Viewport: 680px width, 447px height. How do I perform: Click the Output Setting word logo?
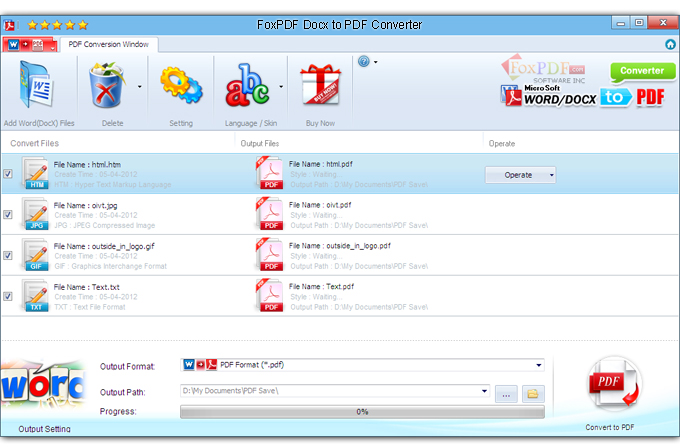pyautogui.click(x=42, y=384)
